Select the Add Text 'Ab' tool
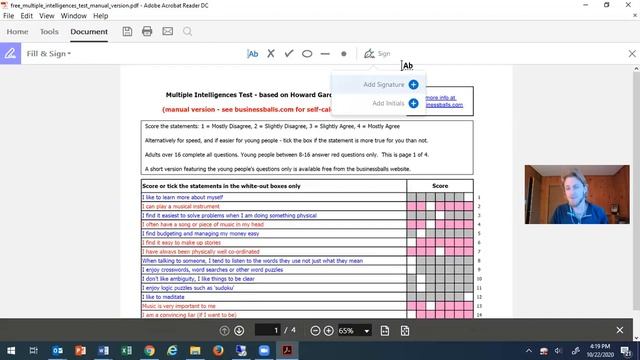Screen dimensions: 640x360 pos(252,53)
